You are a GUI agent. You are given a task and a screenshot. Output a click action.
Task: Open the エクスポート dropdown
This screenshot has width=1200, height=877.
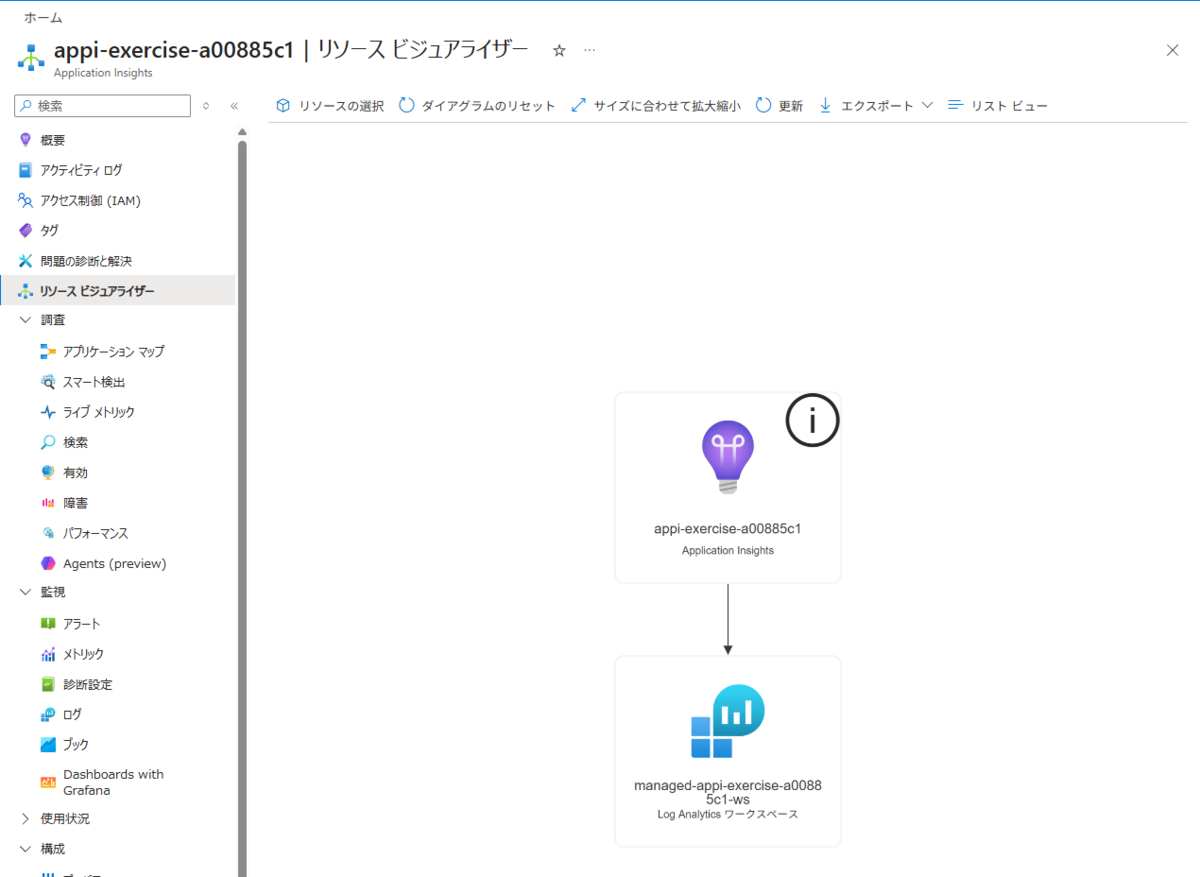(x=876, y=105)
